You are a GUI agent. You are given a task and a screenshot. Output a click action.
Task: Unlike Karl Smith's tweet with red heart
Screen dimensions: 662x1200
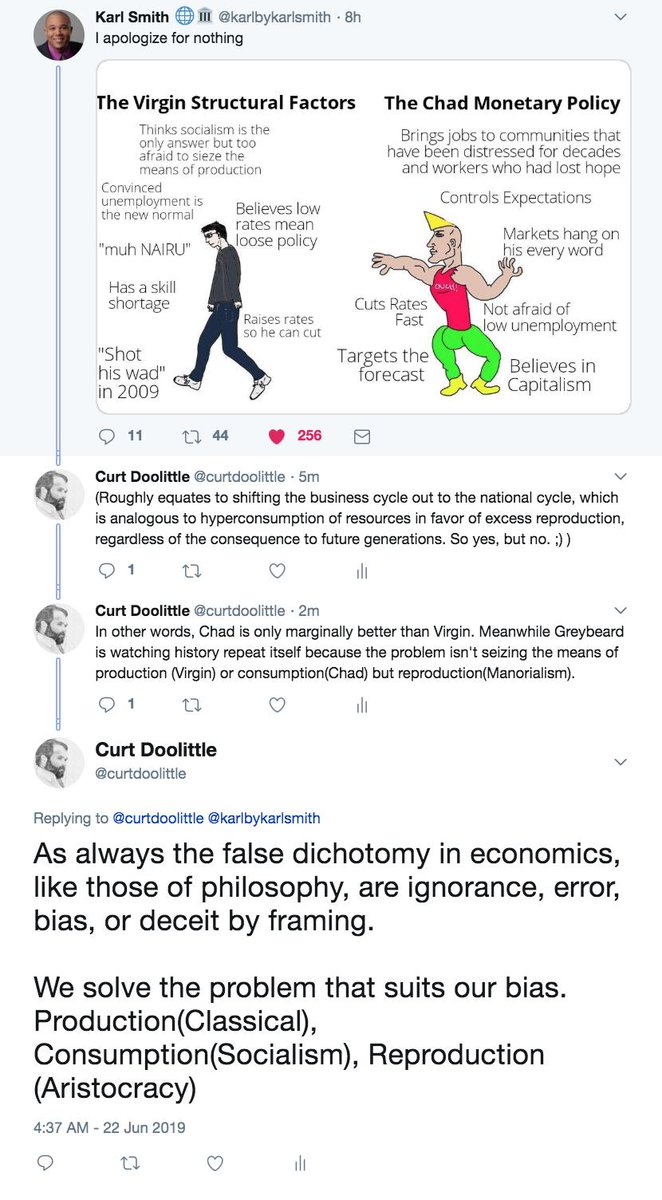pyautogui.click(x=278, y=436)
